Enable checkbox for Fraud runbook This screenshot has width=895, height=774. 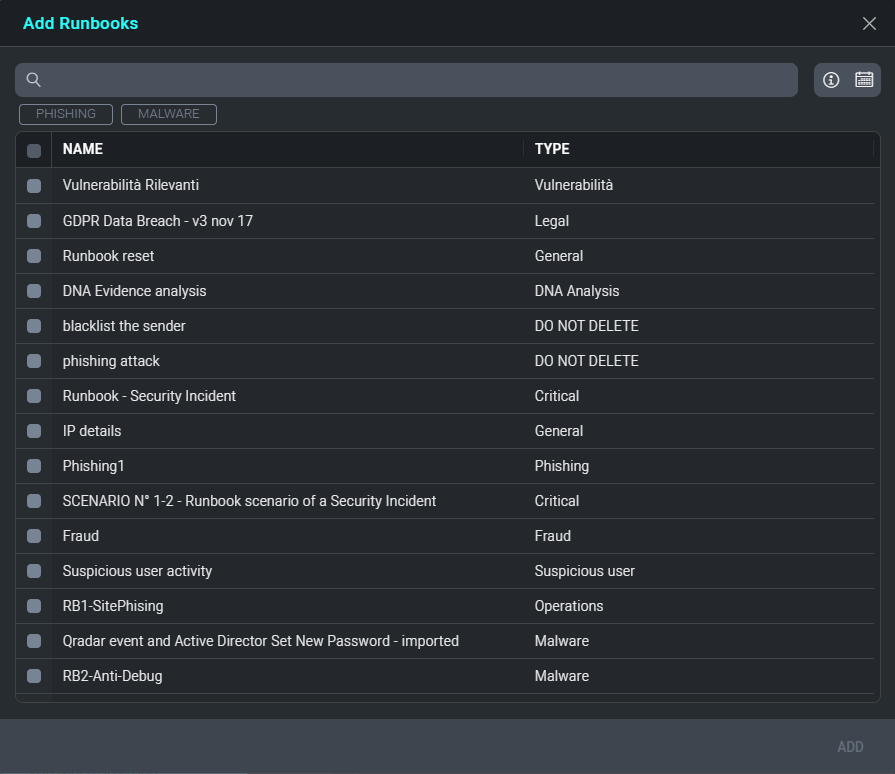[34, 536]
